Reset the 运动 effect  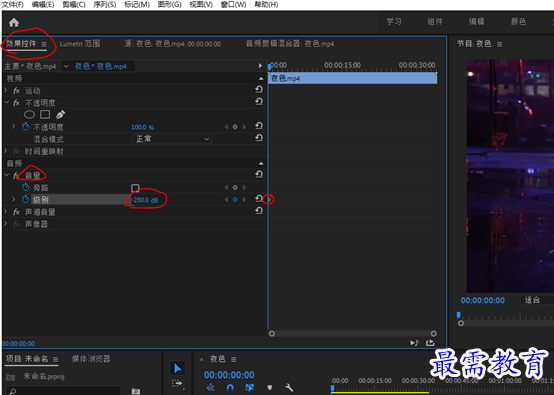[259, 90]
